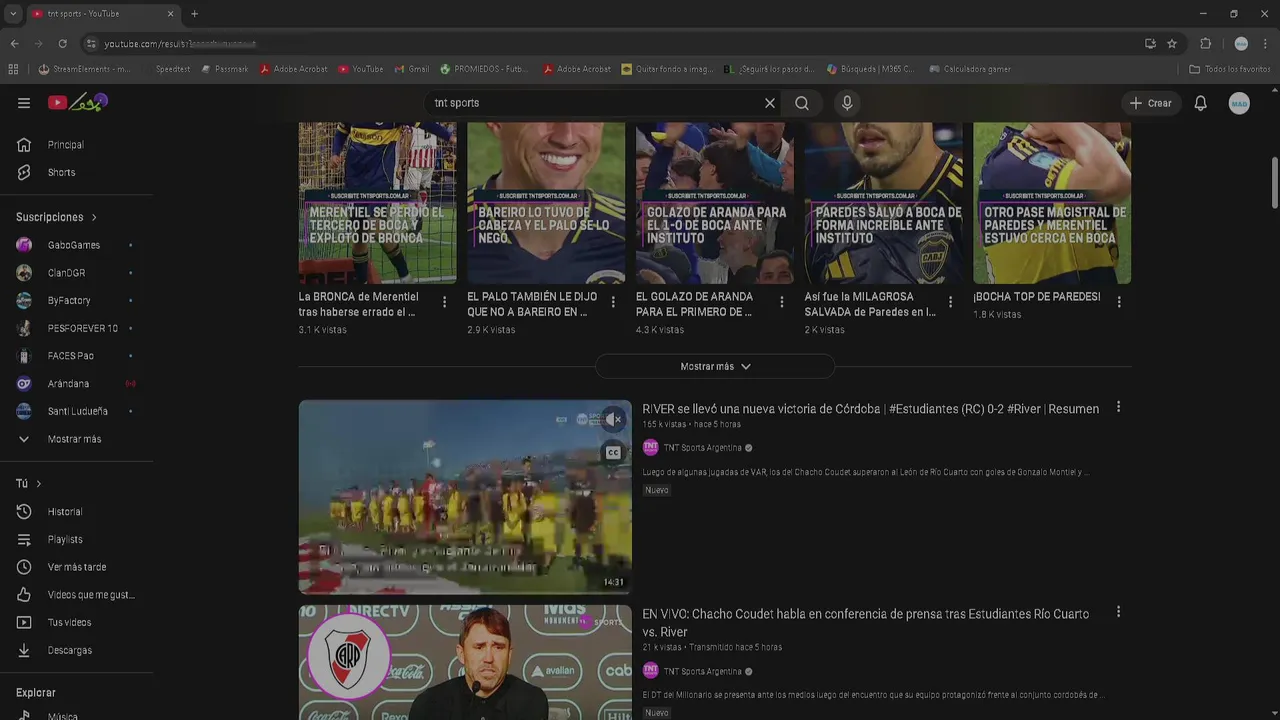Open options menu for River resumen video

click(x=1118, y=407)
